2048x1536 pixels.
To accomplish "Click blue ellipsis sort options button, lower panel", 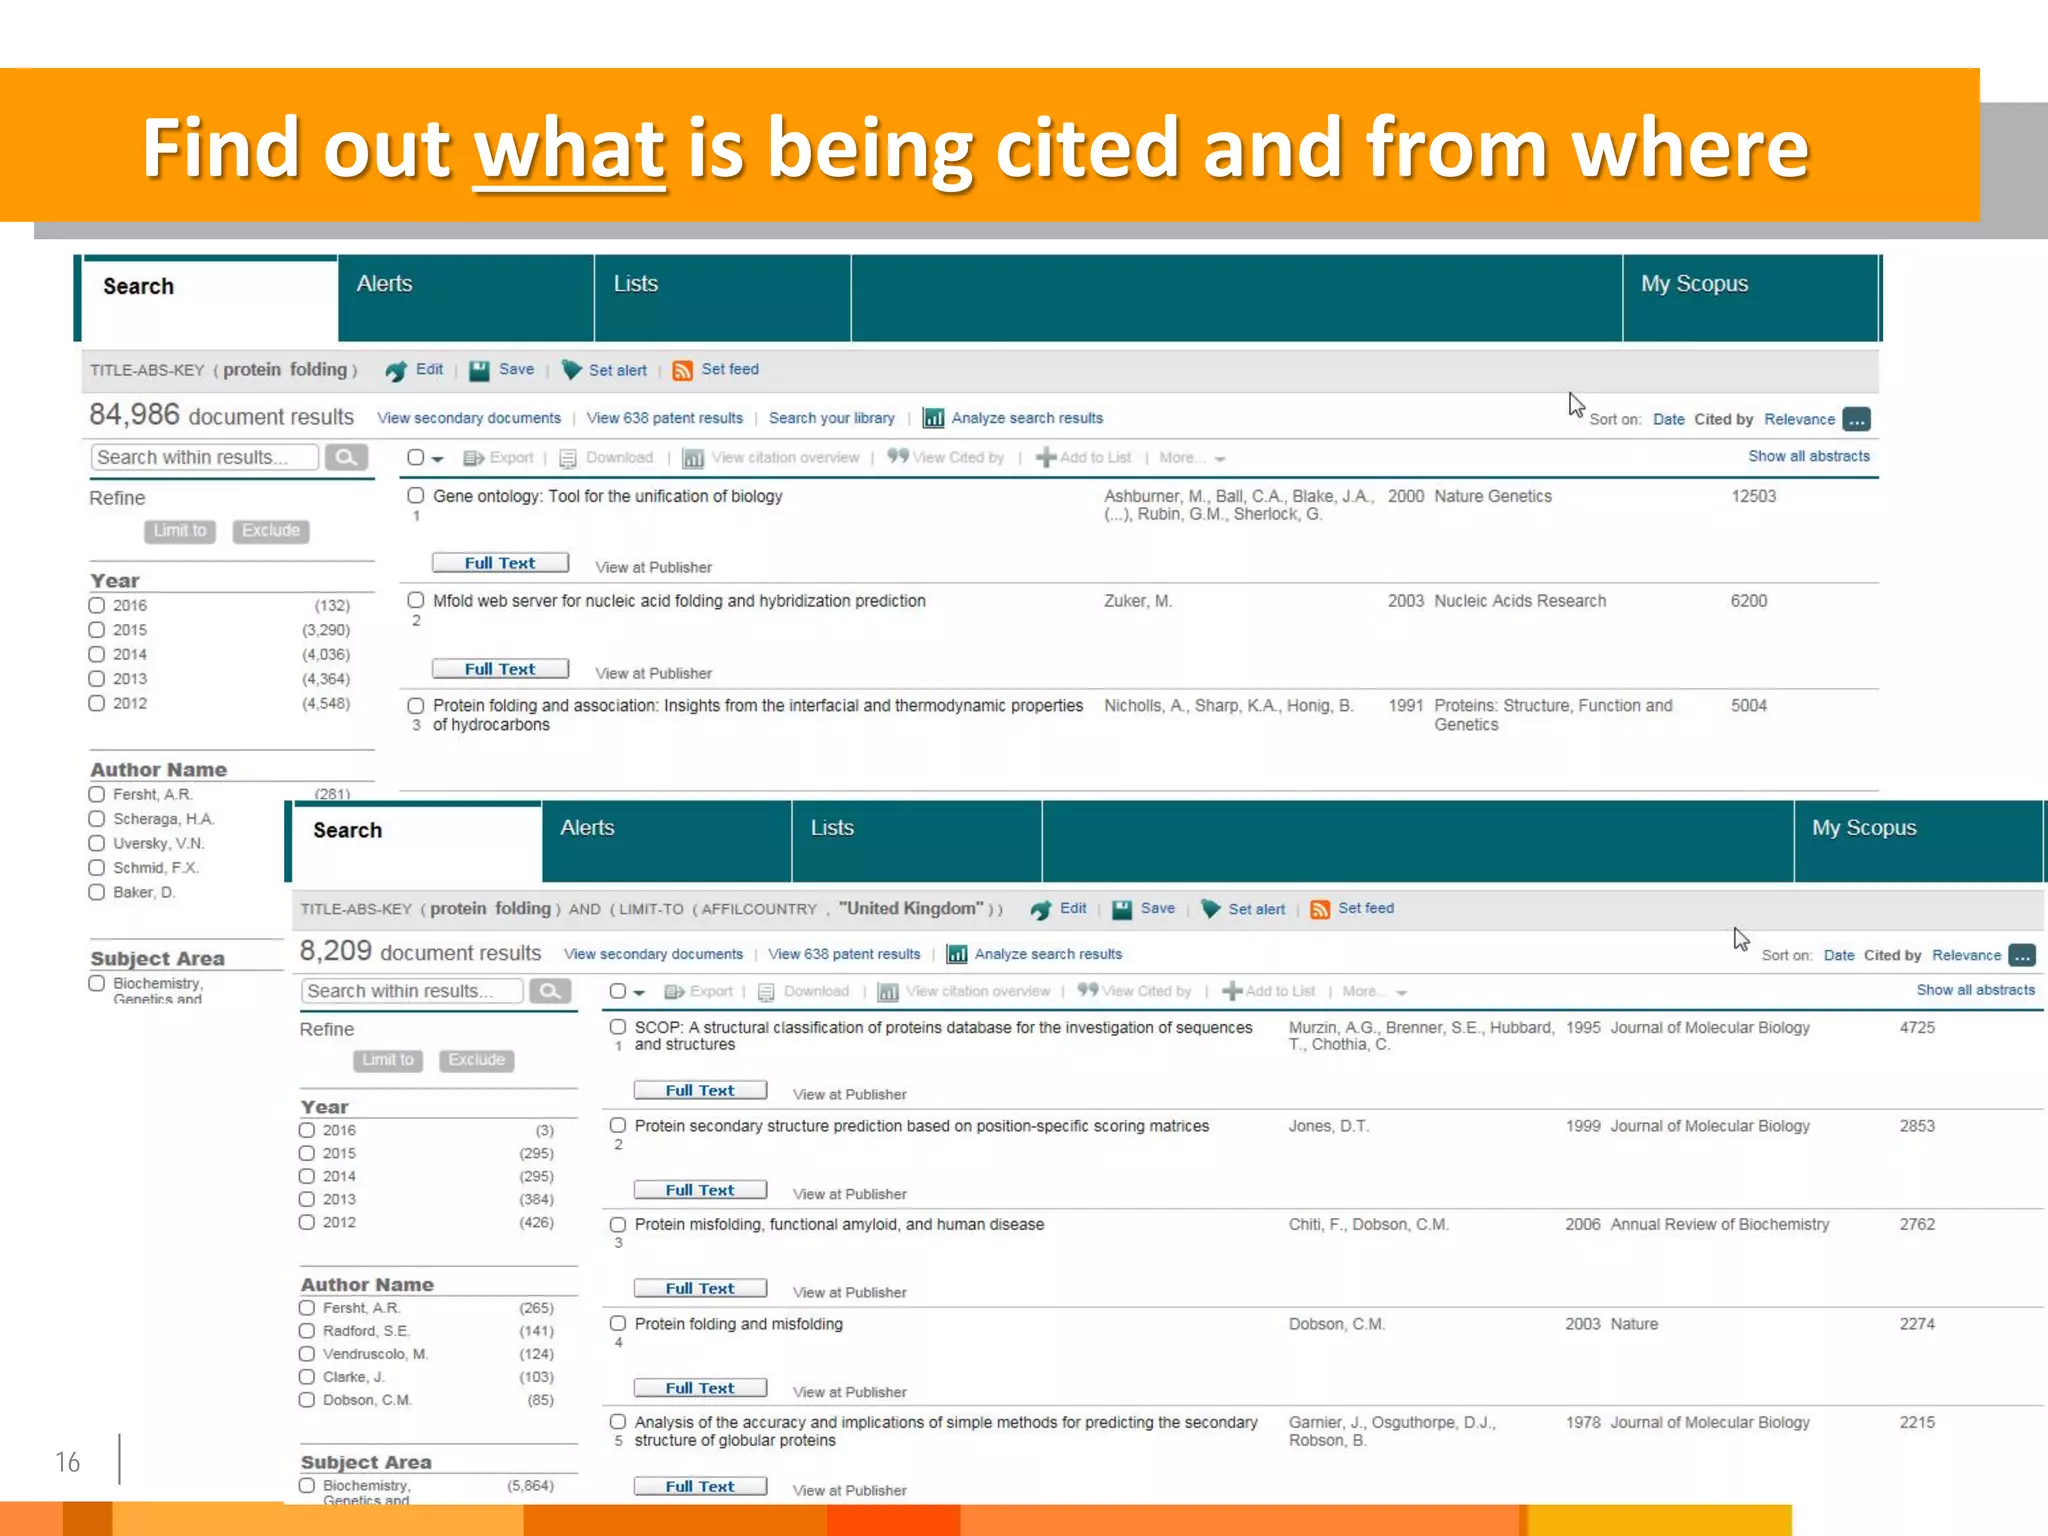I will coord(2022,955).
